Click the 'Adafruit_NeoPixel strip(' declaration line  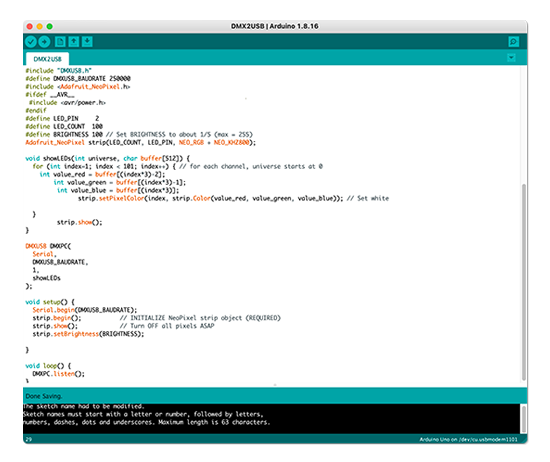pos(141,142)
